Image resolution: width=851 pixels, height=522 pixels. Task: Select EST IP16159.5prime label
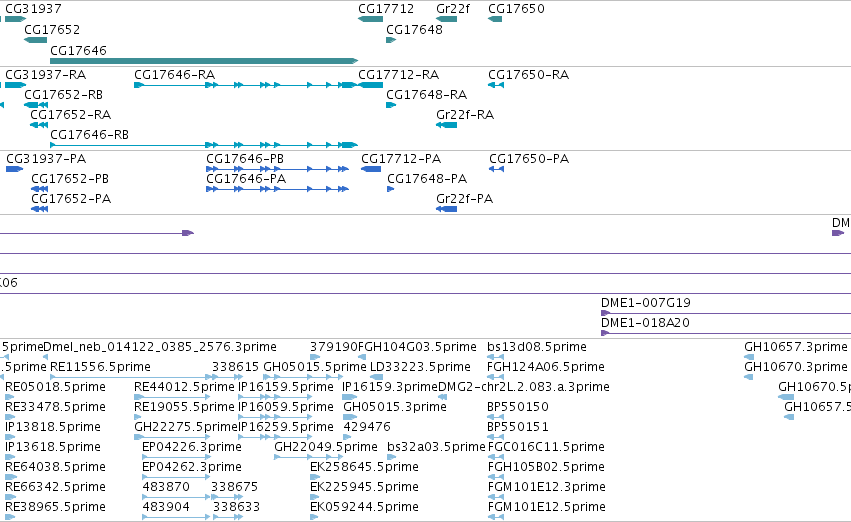[x=285, y=386]
